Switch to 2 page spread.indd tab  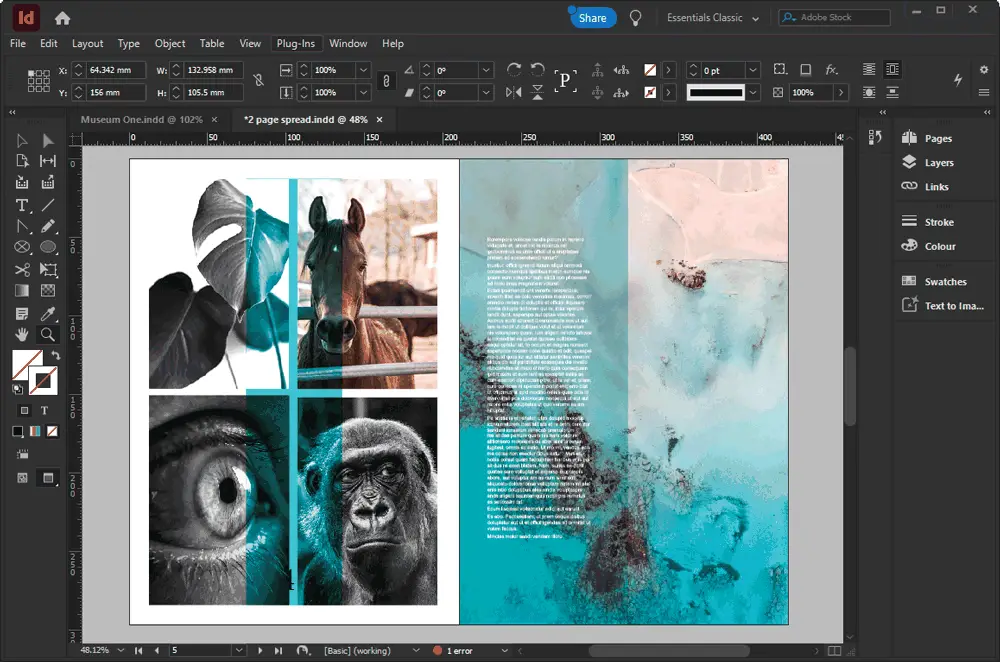[x=305, y=119]
